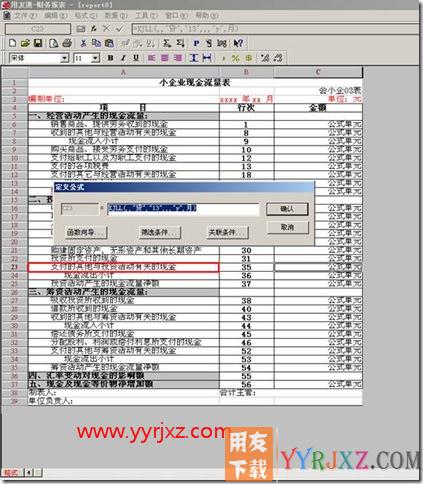Open the 工具 menu
Viewport: 423px width, 484px height.
click(146, 16)
